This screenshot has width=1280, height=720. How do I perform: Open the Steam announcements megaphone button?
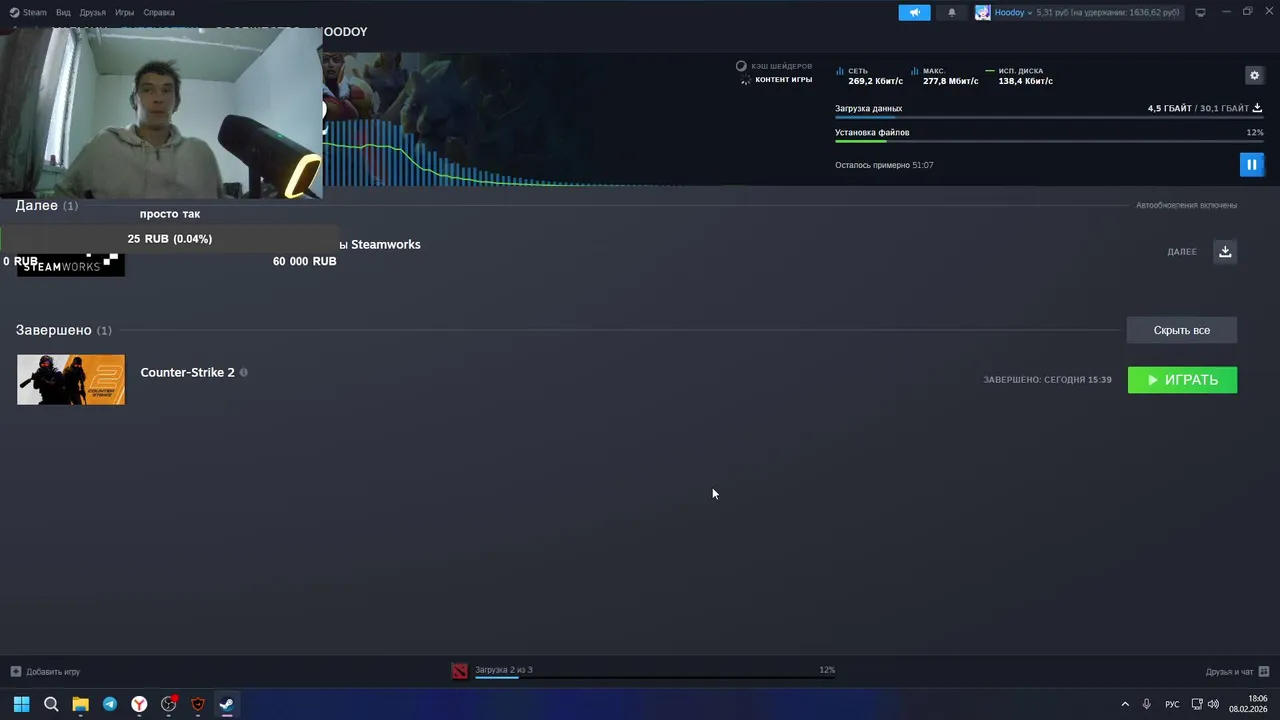[914, 13]
